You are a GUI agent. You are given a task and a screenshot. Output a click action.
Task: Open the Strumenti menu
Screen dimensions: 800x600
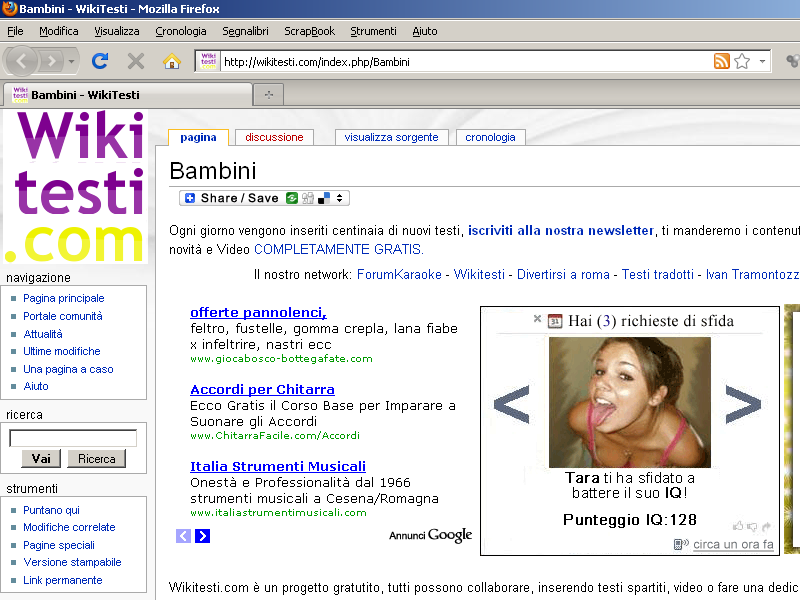(x=373, y=31)
